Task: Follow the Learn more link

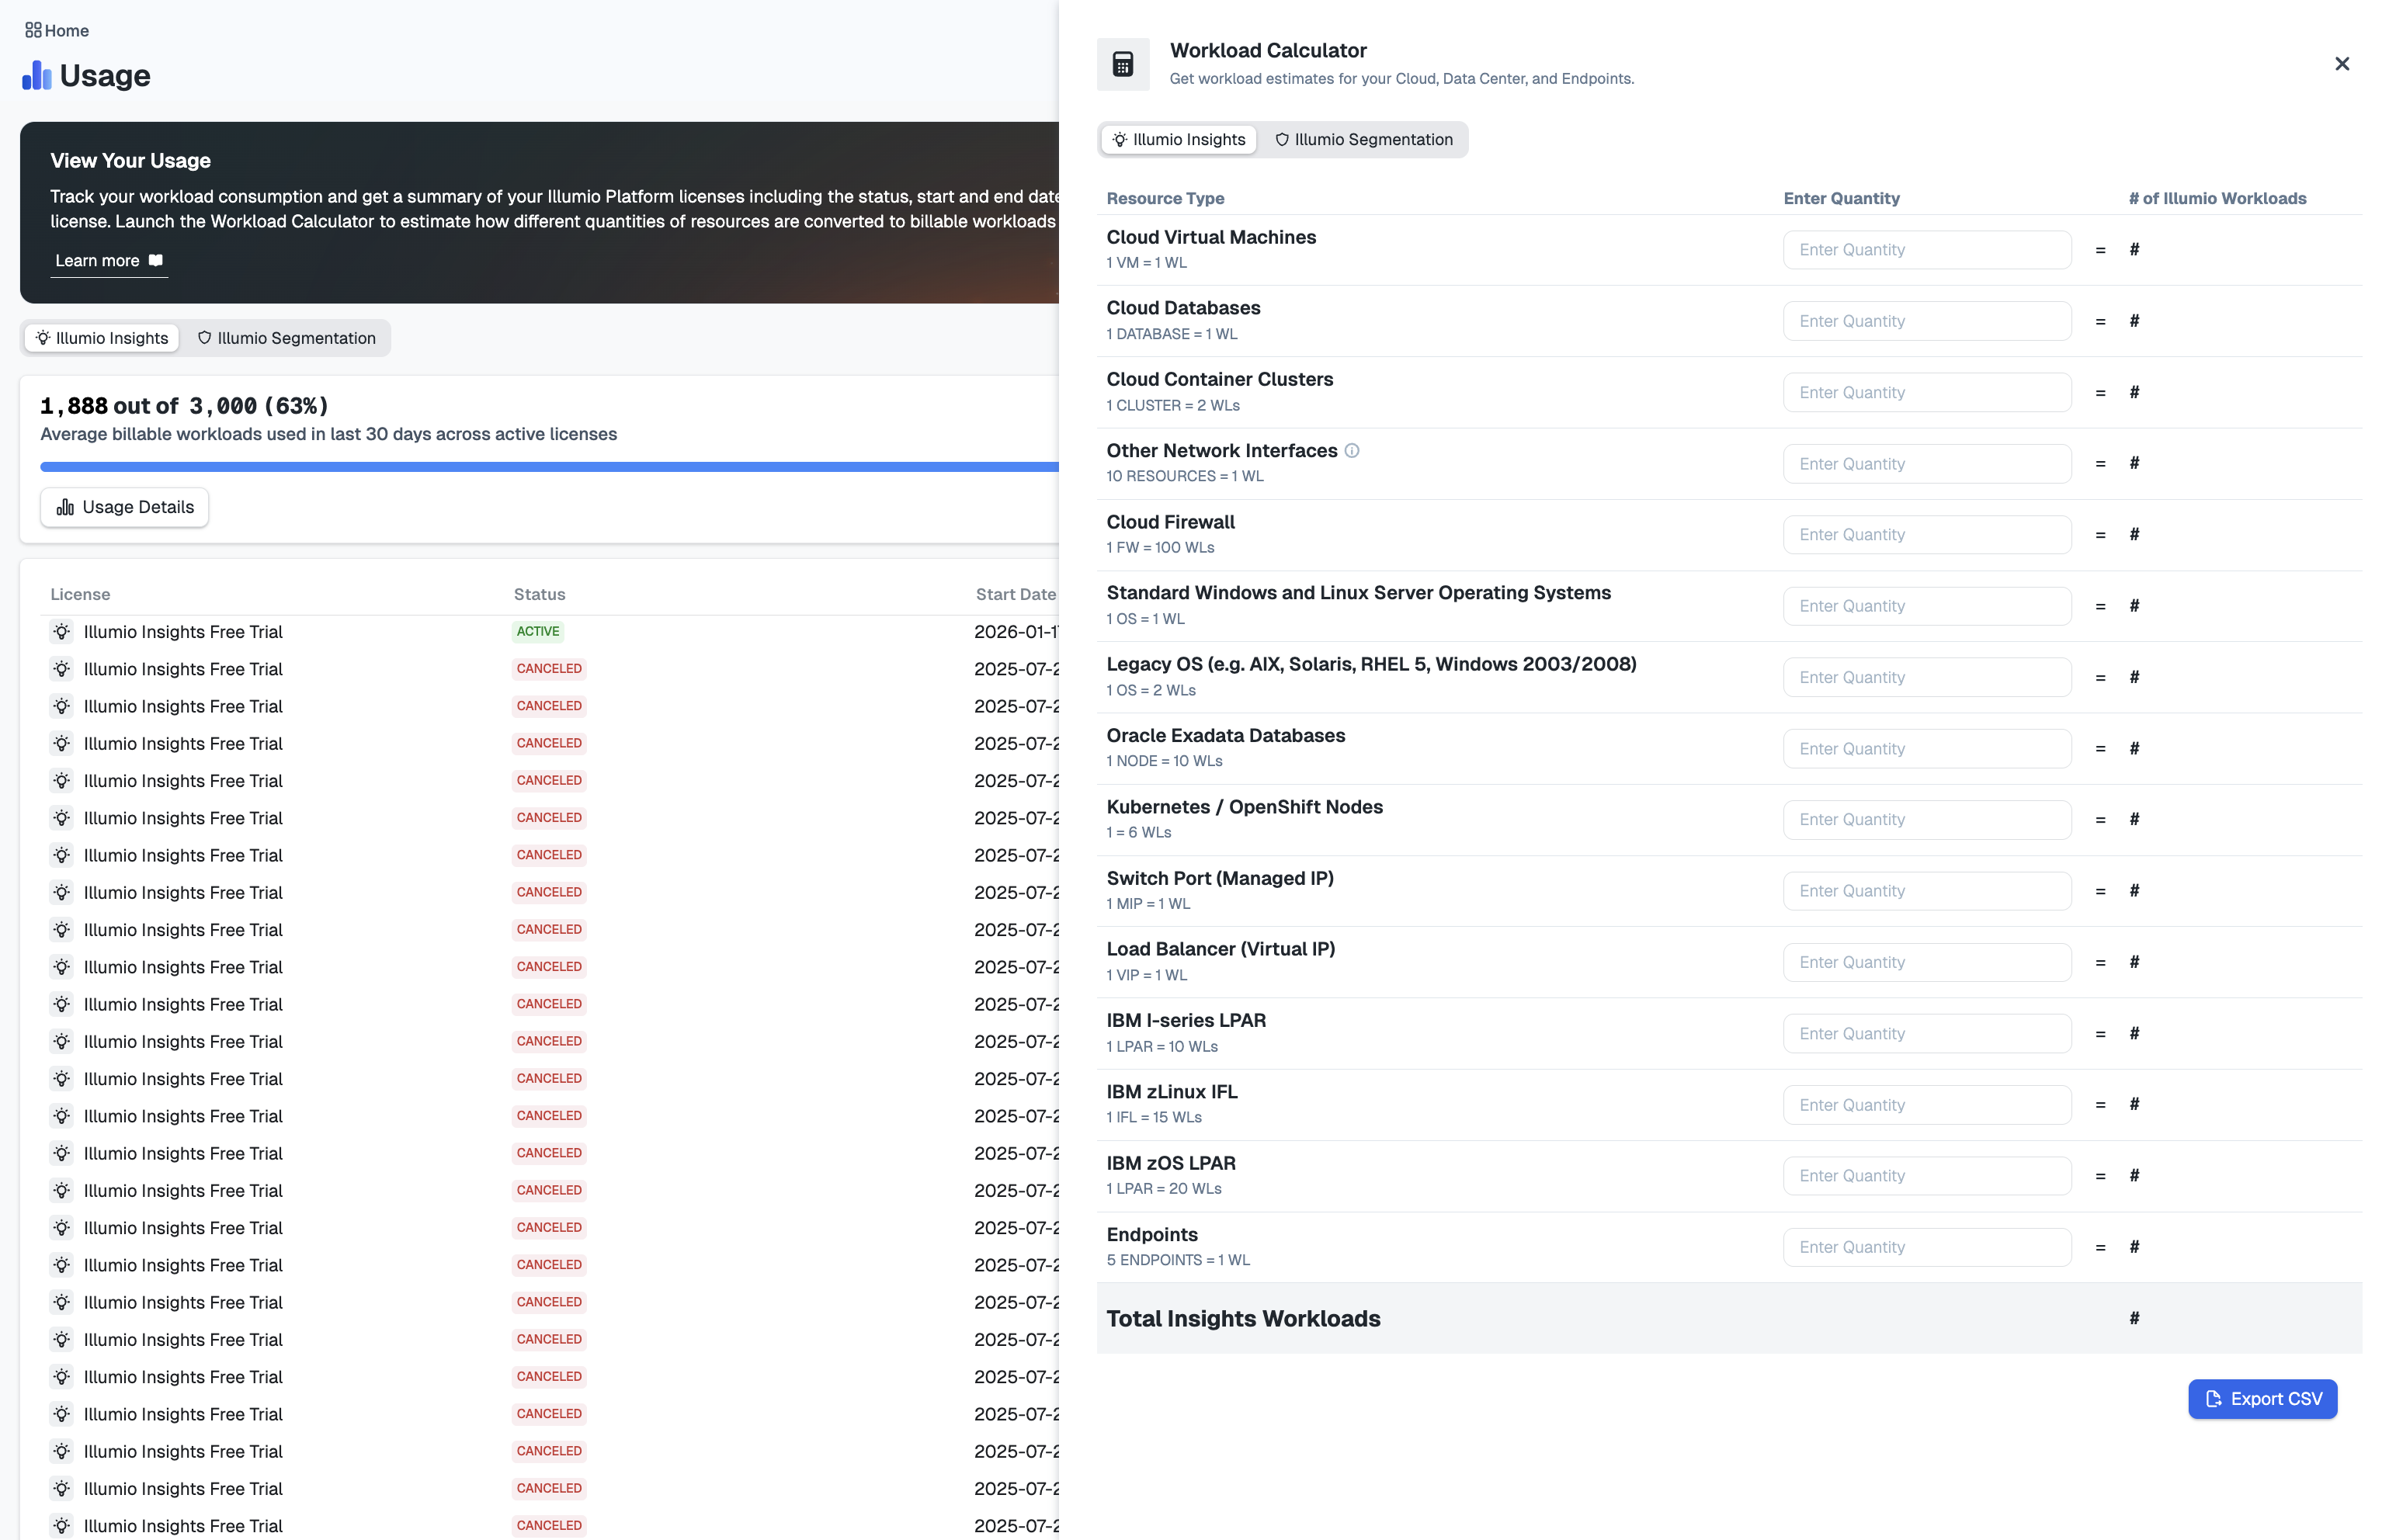Action: pyautogui.click(x=97, y=260)
